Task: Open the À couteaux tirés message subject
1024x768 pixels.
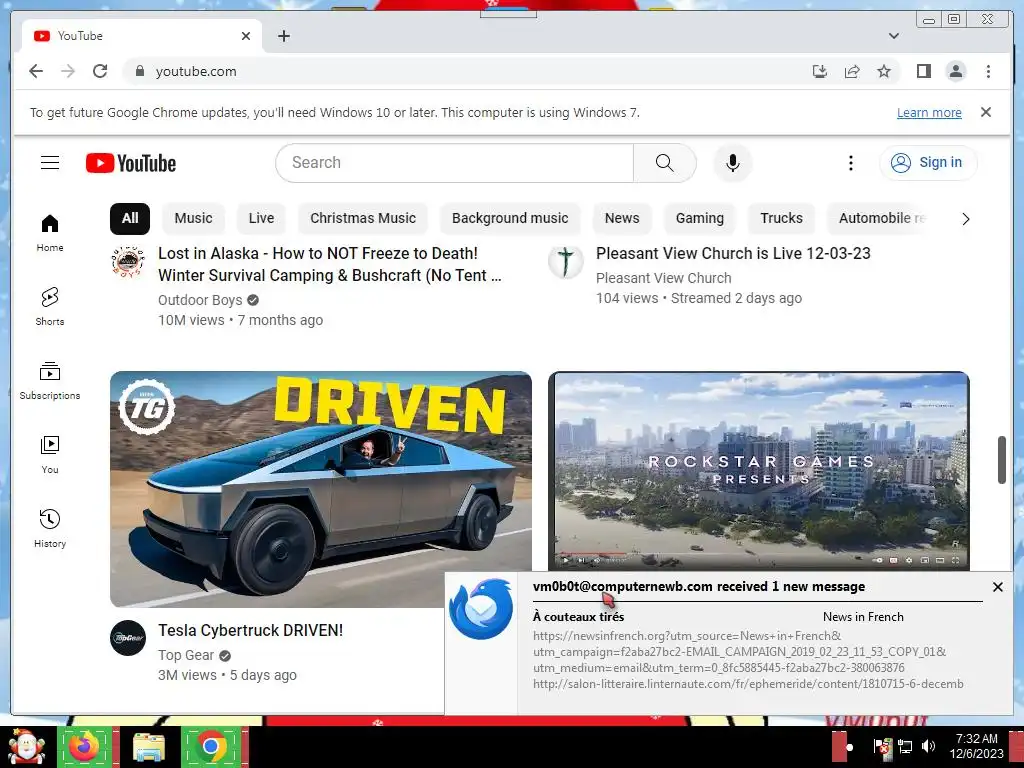Action: (579, 616)
